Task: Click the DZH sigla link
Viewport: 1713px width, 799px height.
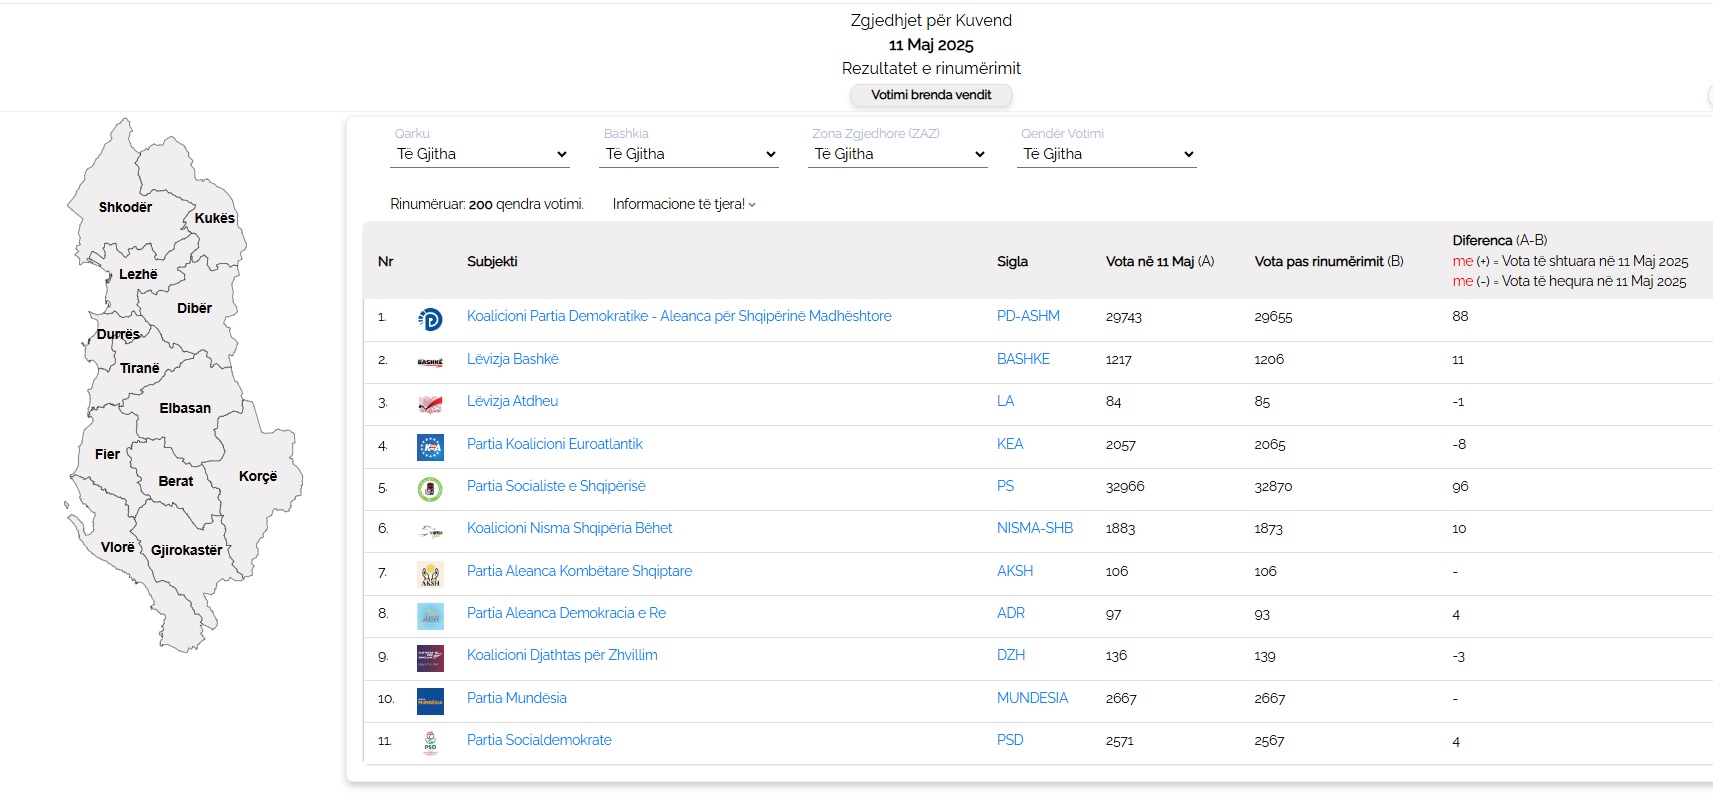Action: coord(1011,655)
